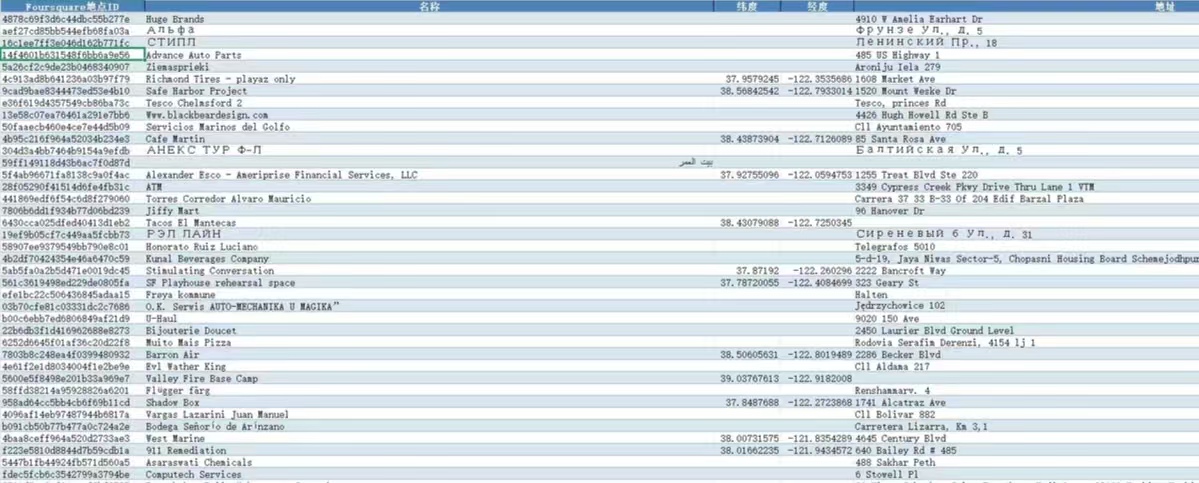1199x483 pixels.
Task: Select the 经度 column header
Action: coord(817,6)
